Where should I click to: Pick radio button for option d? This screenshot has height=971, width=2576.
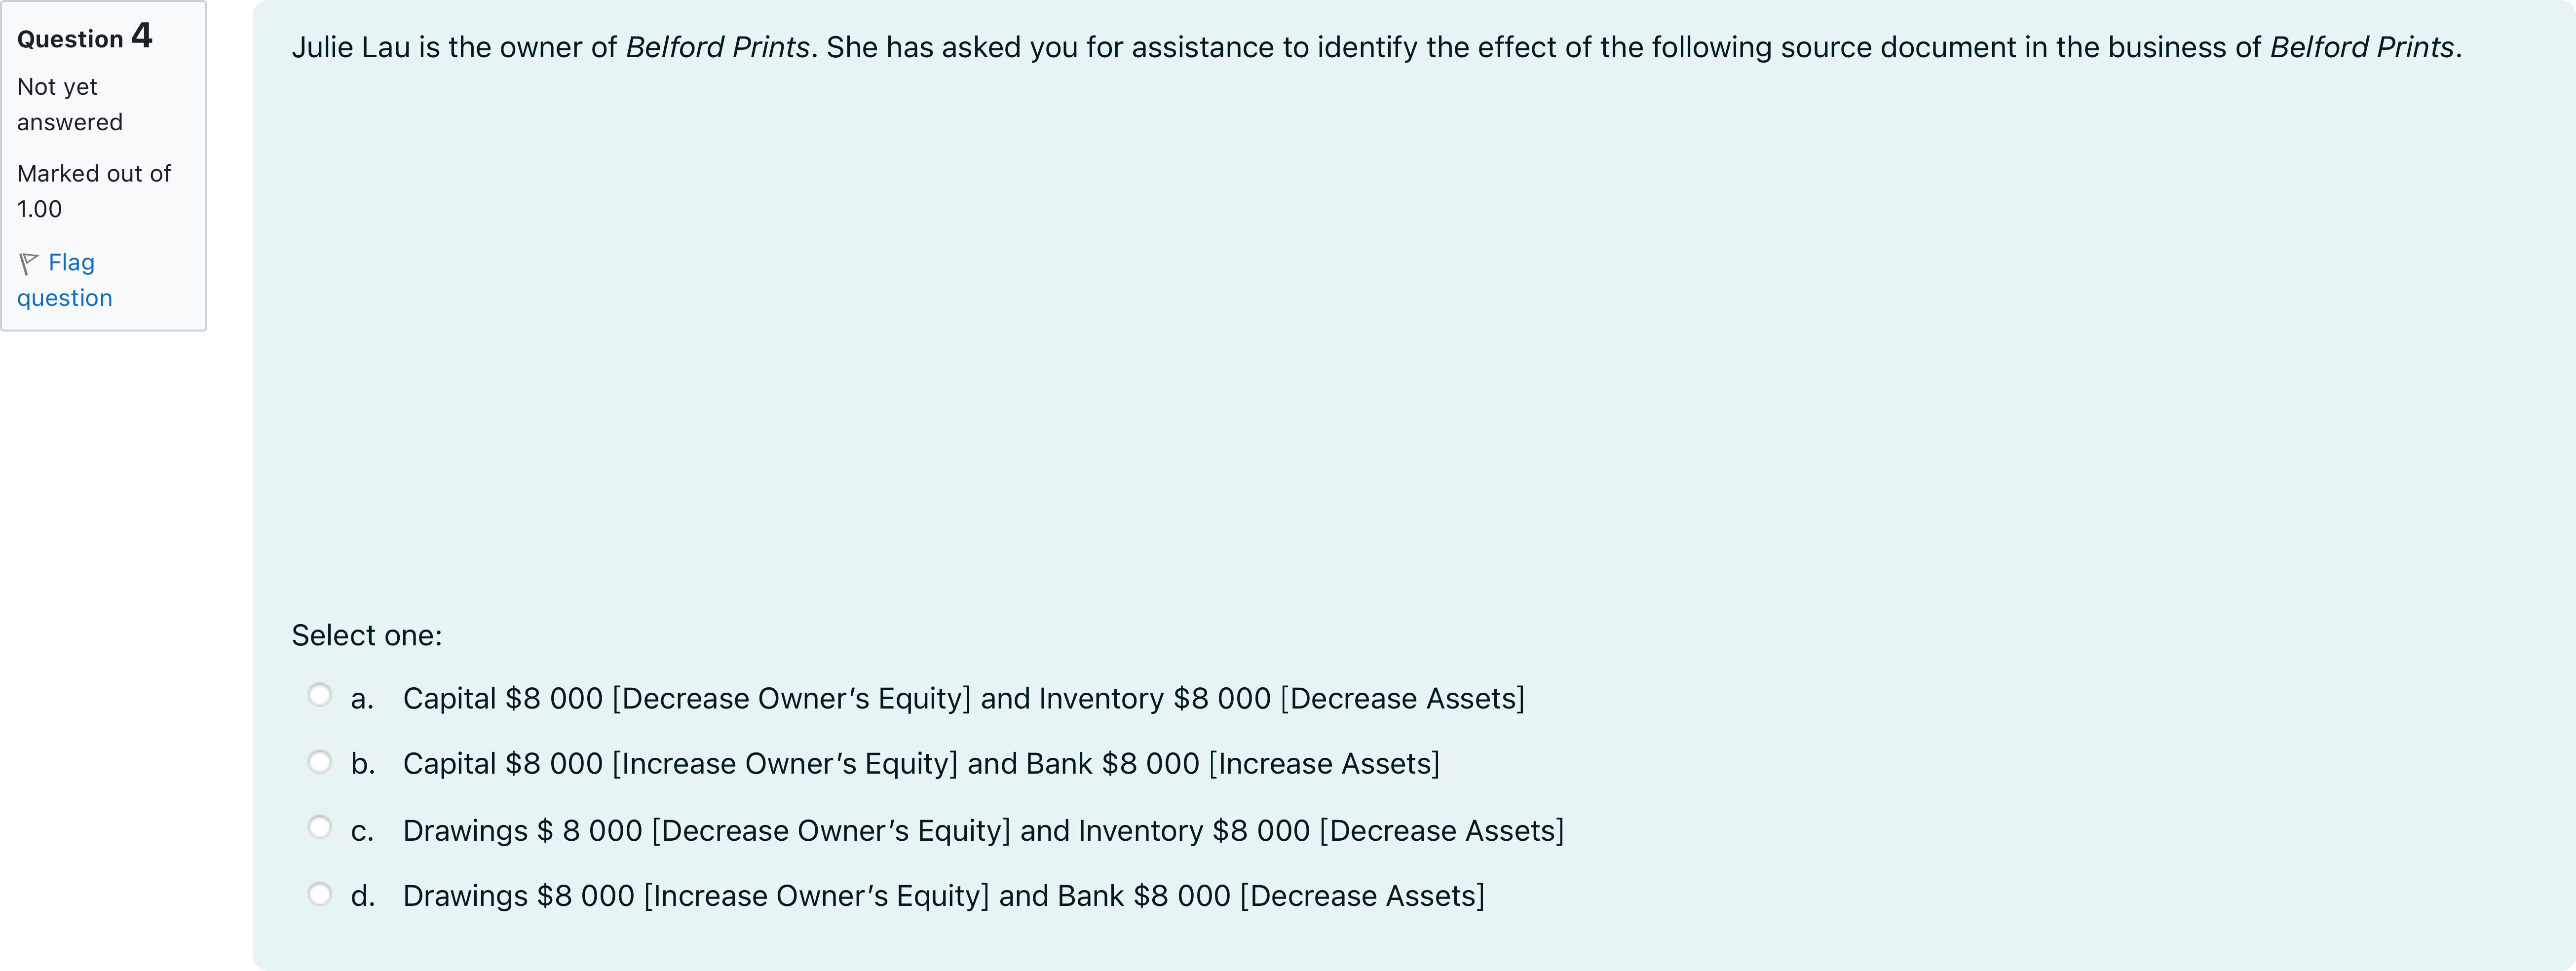pos(319,894)
